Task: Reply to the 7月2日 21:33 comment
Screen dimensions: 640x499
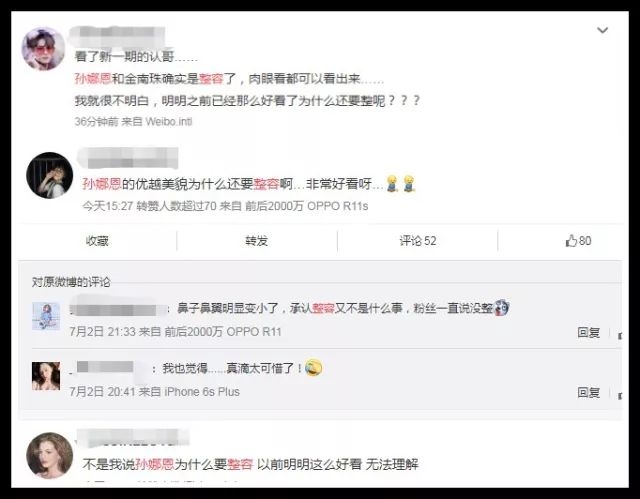Action: (x=589, y=333)
